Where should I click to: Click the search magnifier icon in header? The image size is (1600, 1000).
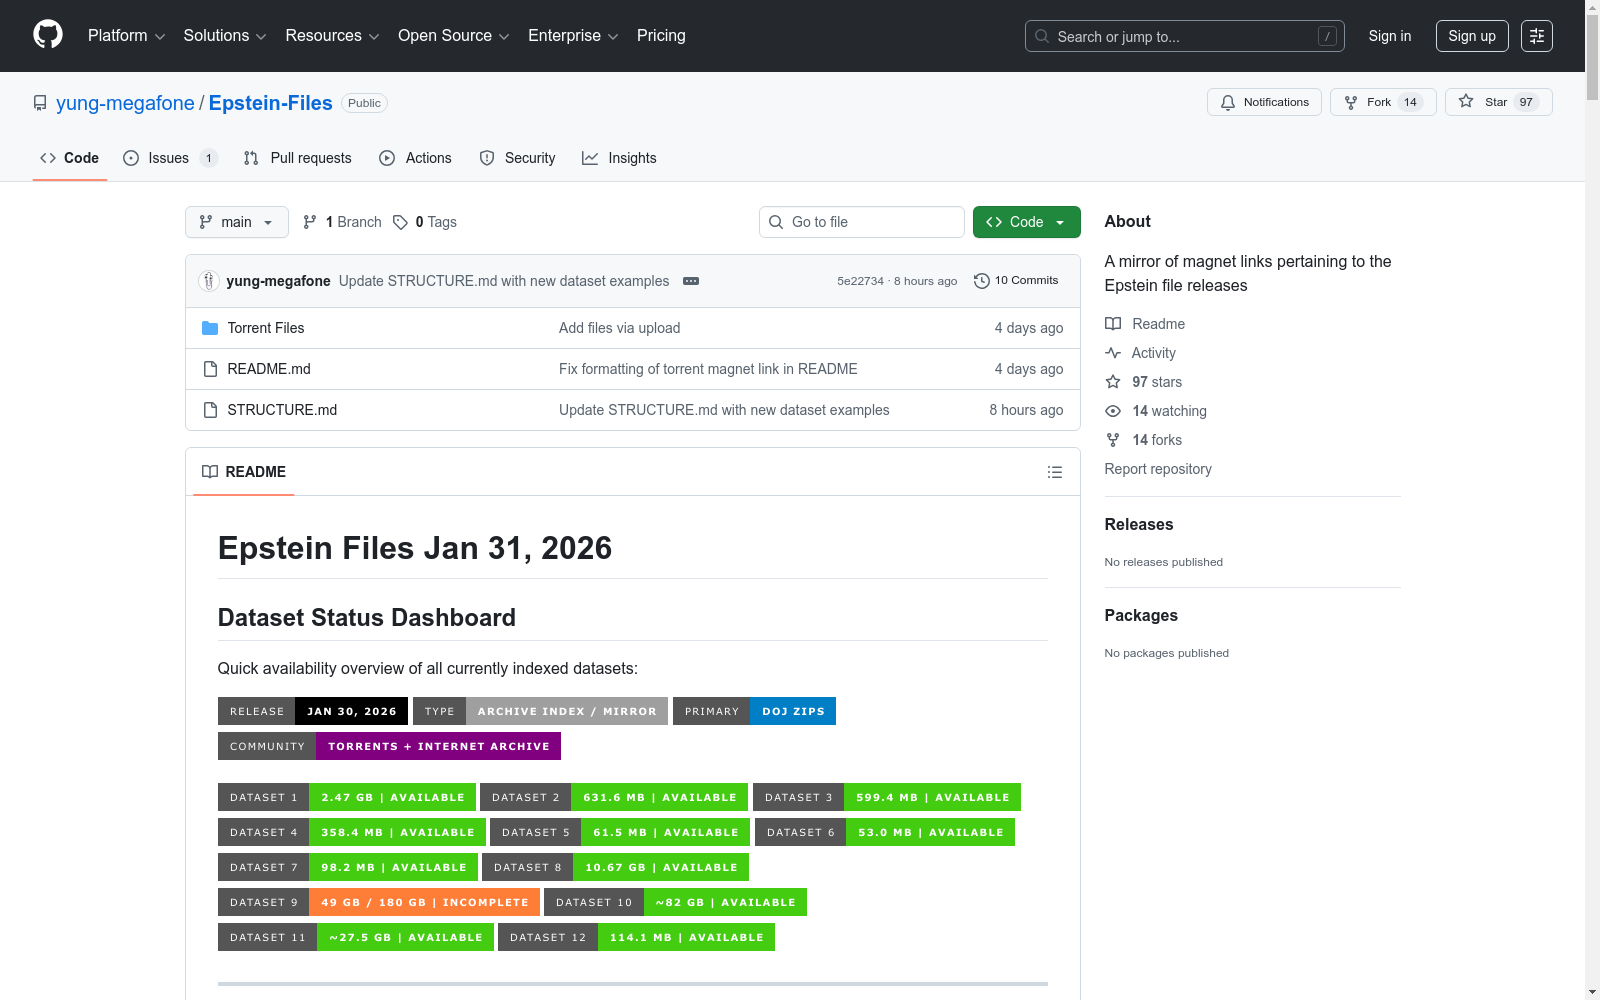(1042, 36)
